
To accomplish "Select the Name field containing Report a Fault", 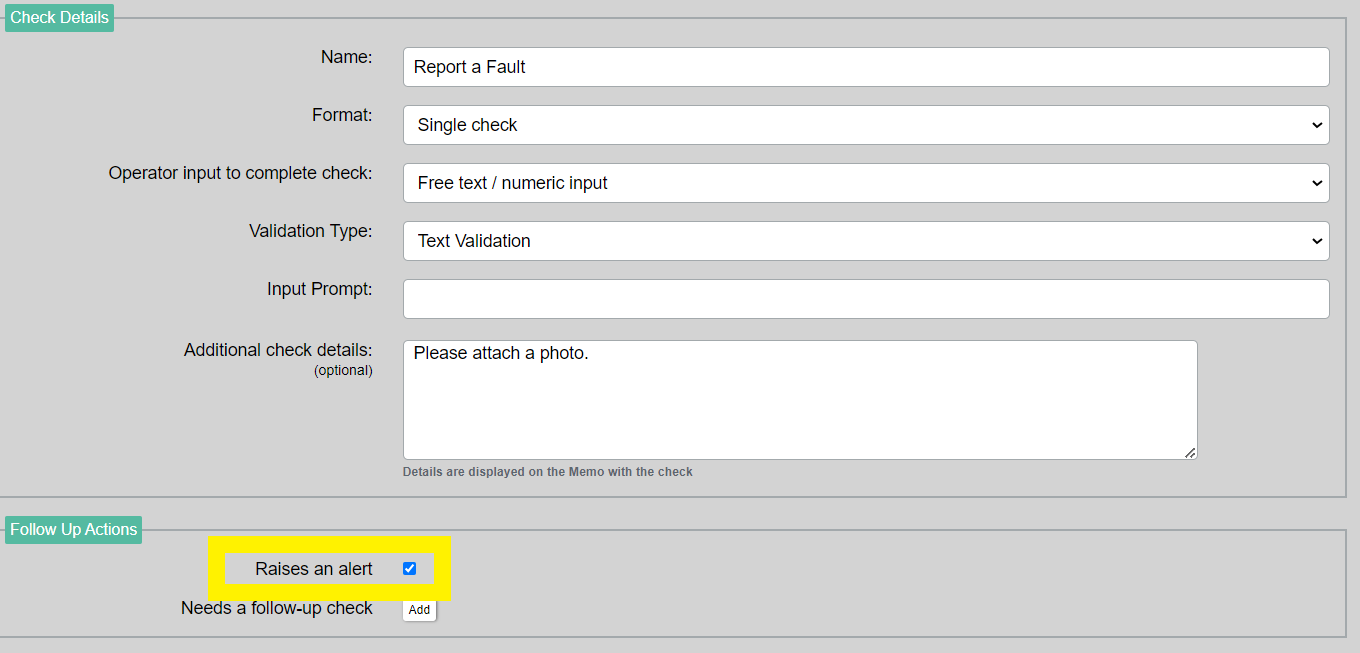I will [866, 66].
